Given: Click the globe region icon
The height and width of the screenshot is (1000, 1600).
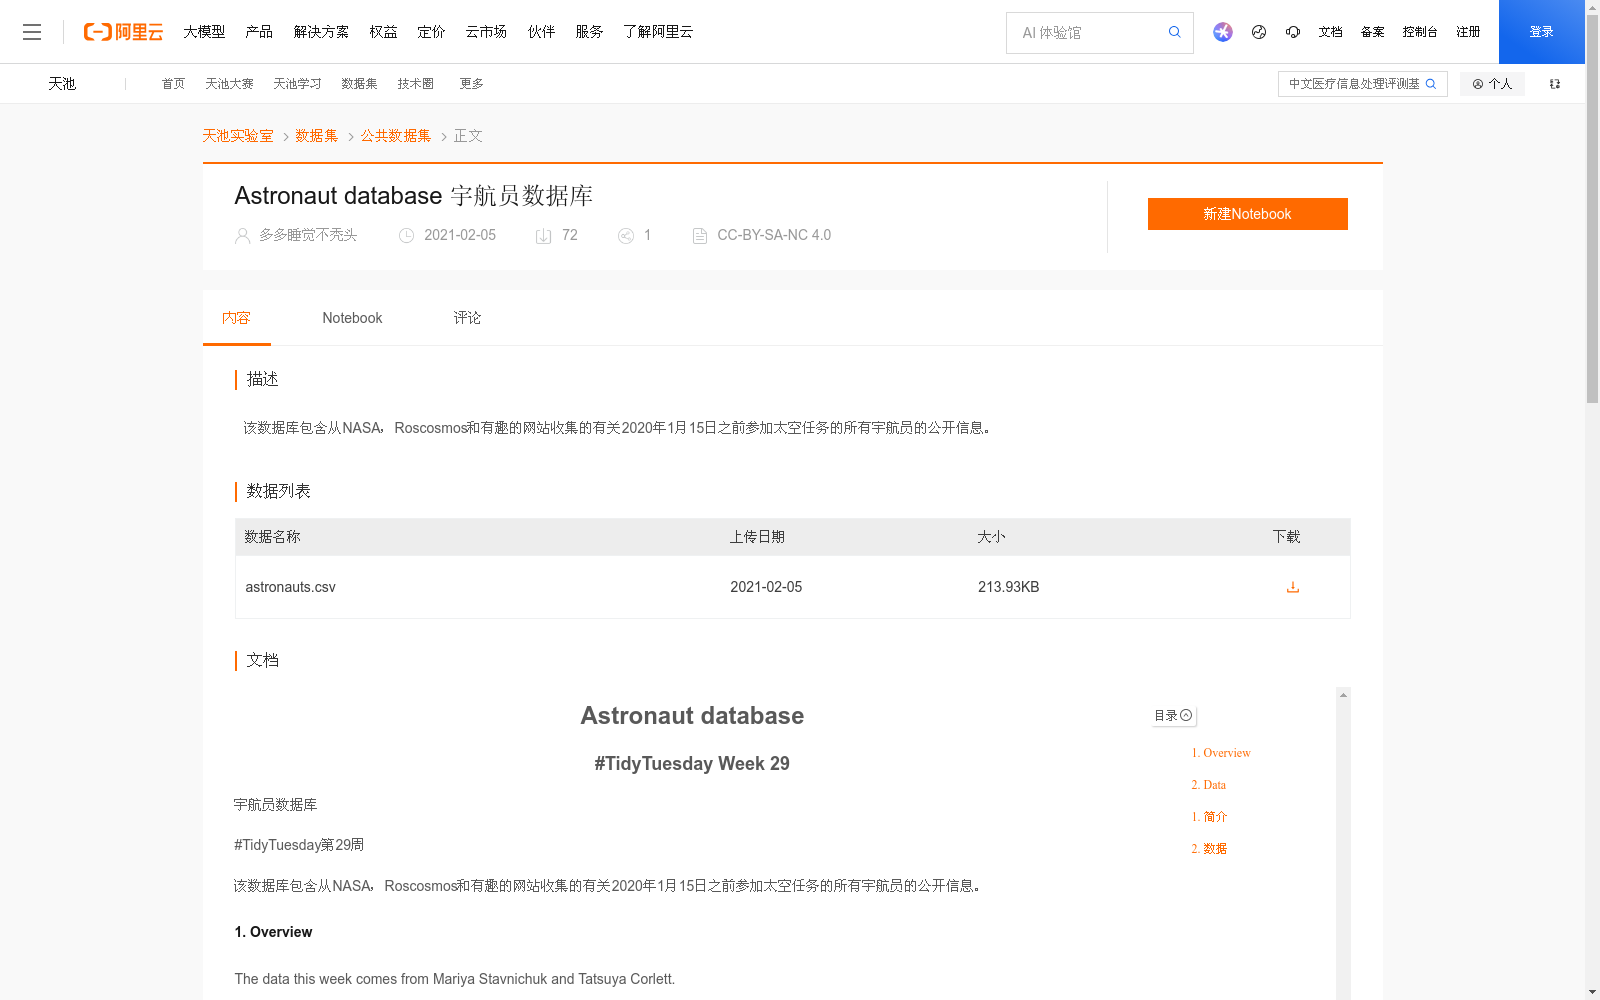Looking at the screenshot, I should (1259, 32).
